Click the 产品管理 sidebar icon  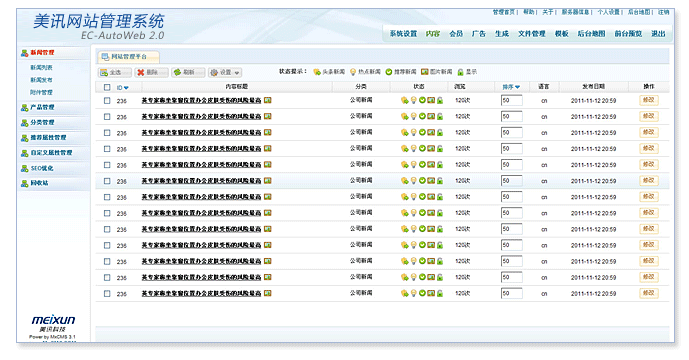tap(25, 107)
